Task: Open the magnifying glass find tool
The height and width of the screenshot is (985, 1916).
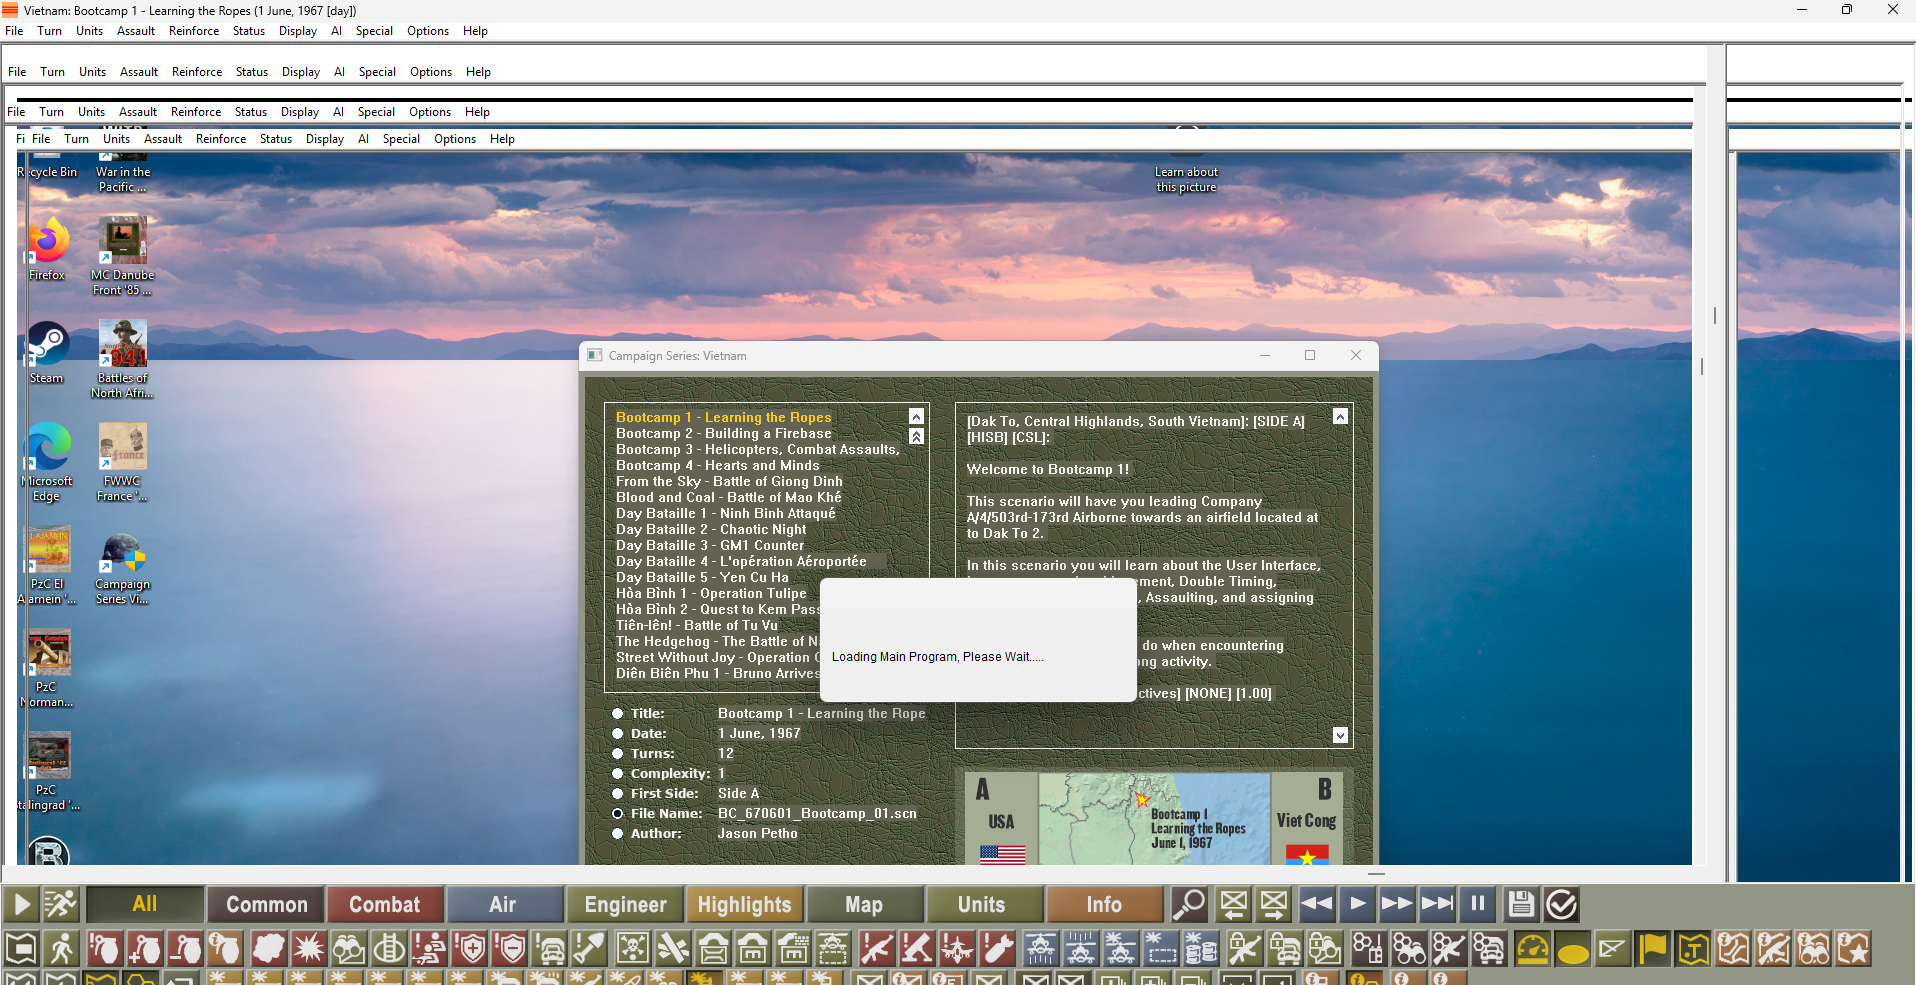Action: (1190, 904)
